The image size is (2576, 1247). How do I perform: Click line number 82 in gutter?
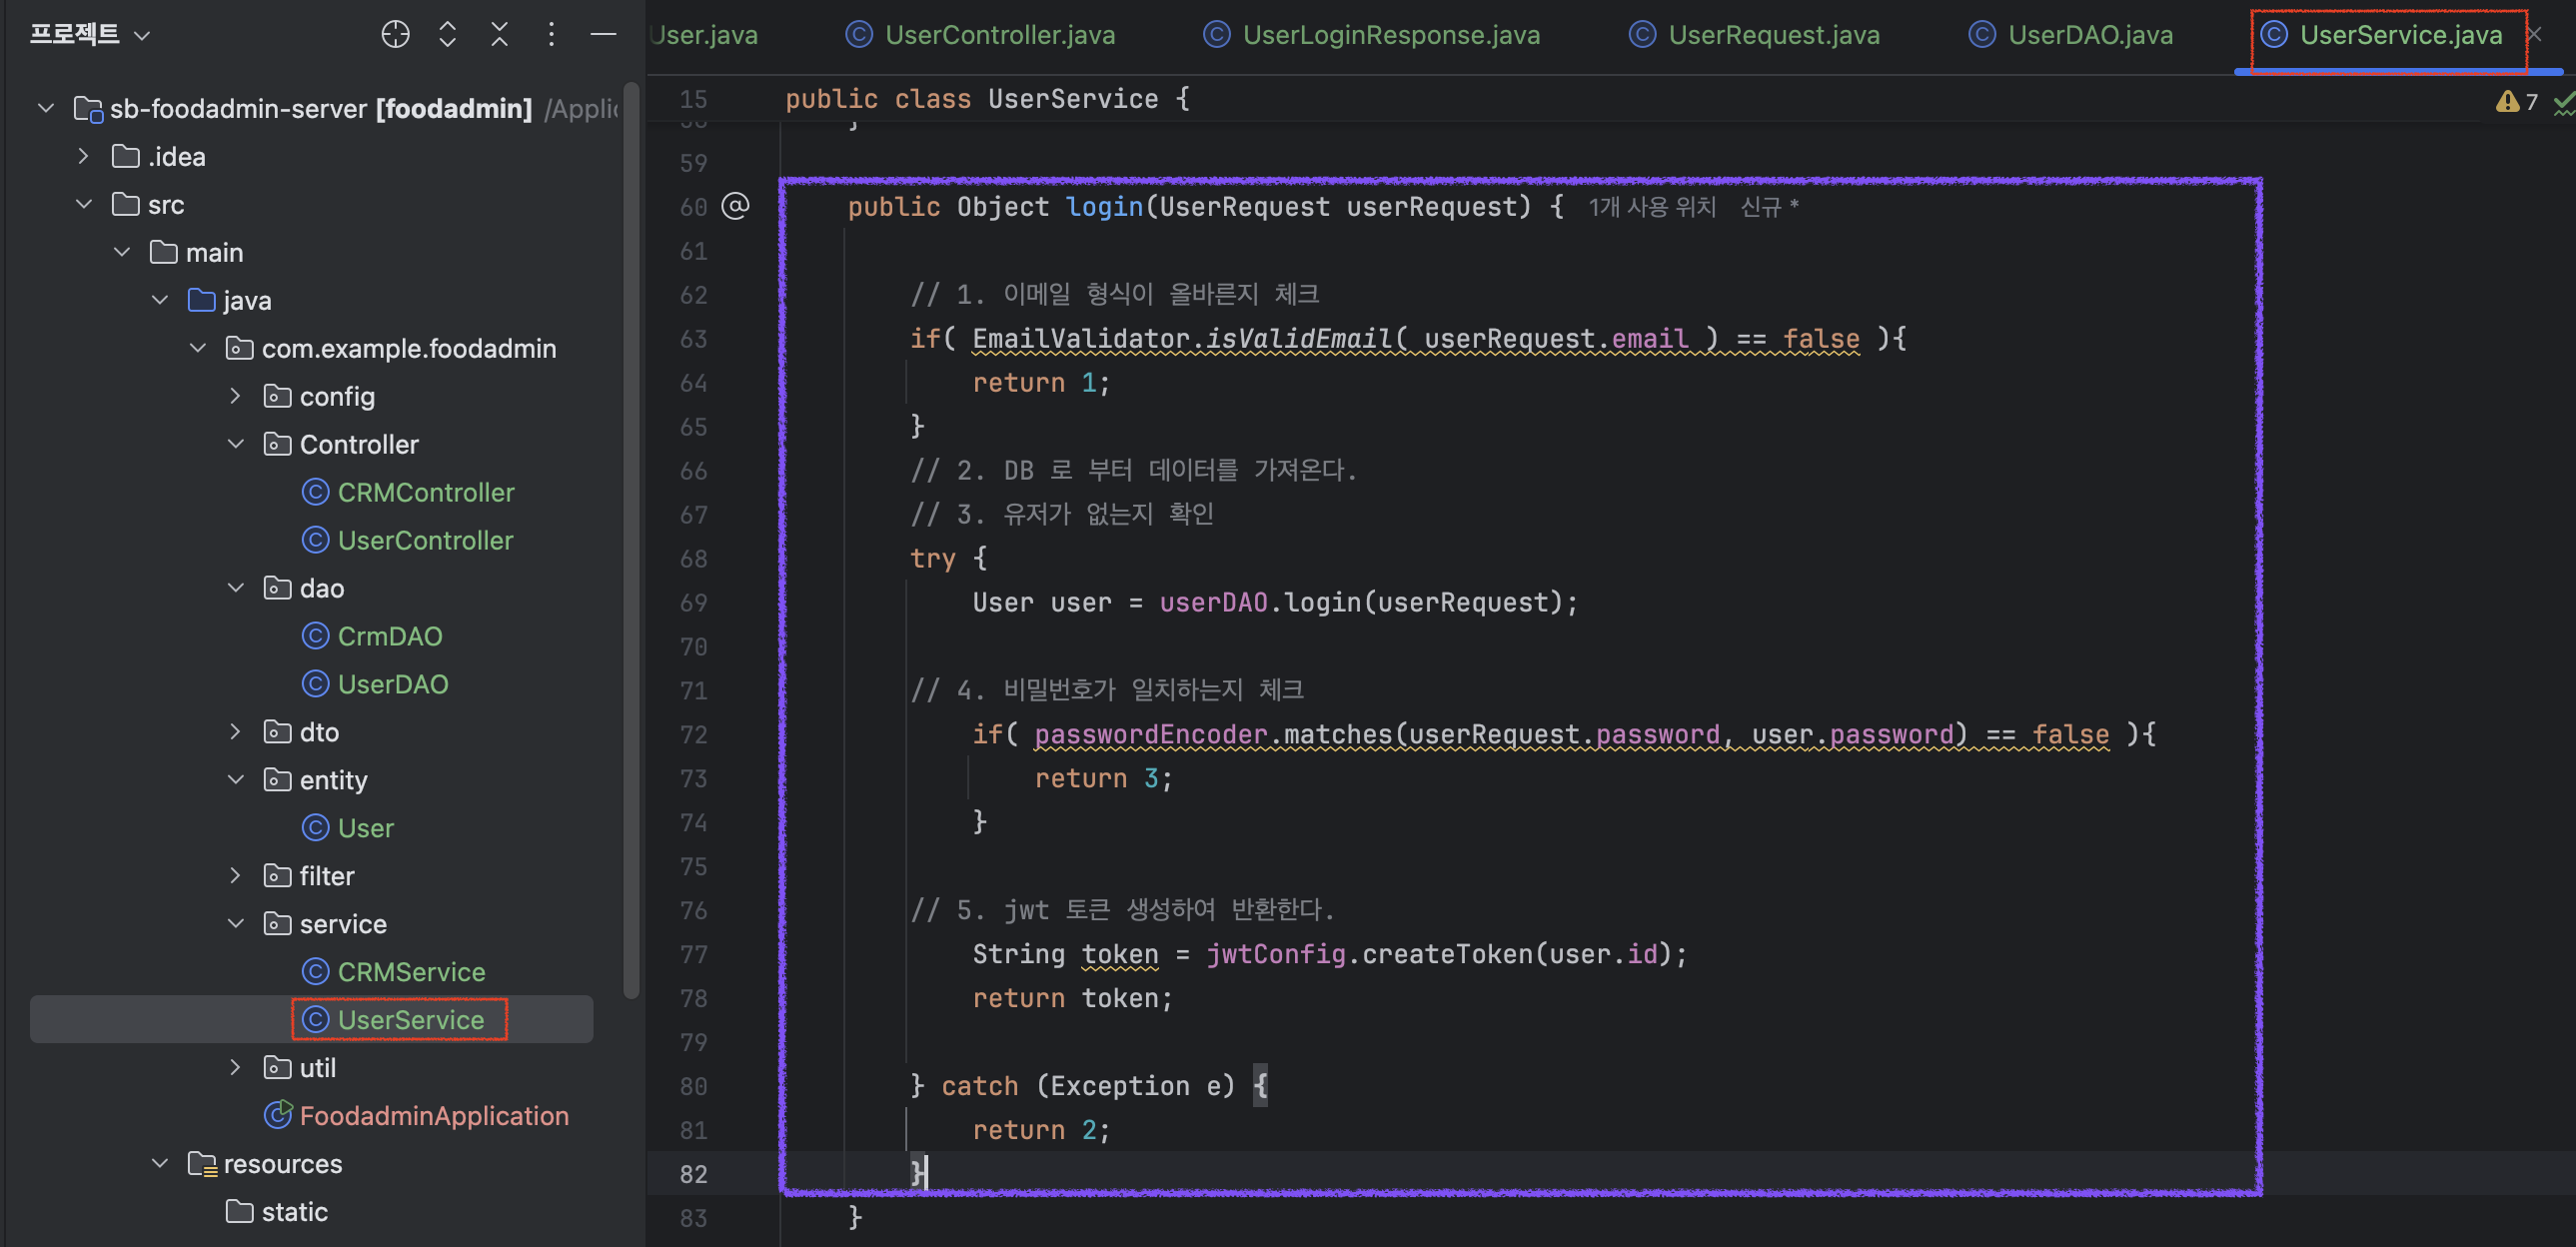pos(693,1174)
